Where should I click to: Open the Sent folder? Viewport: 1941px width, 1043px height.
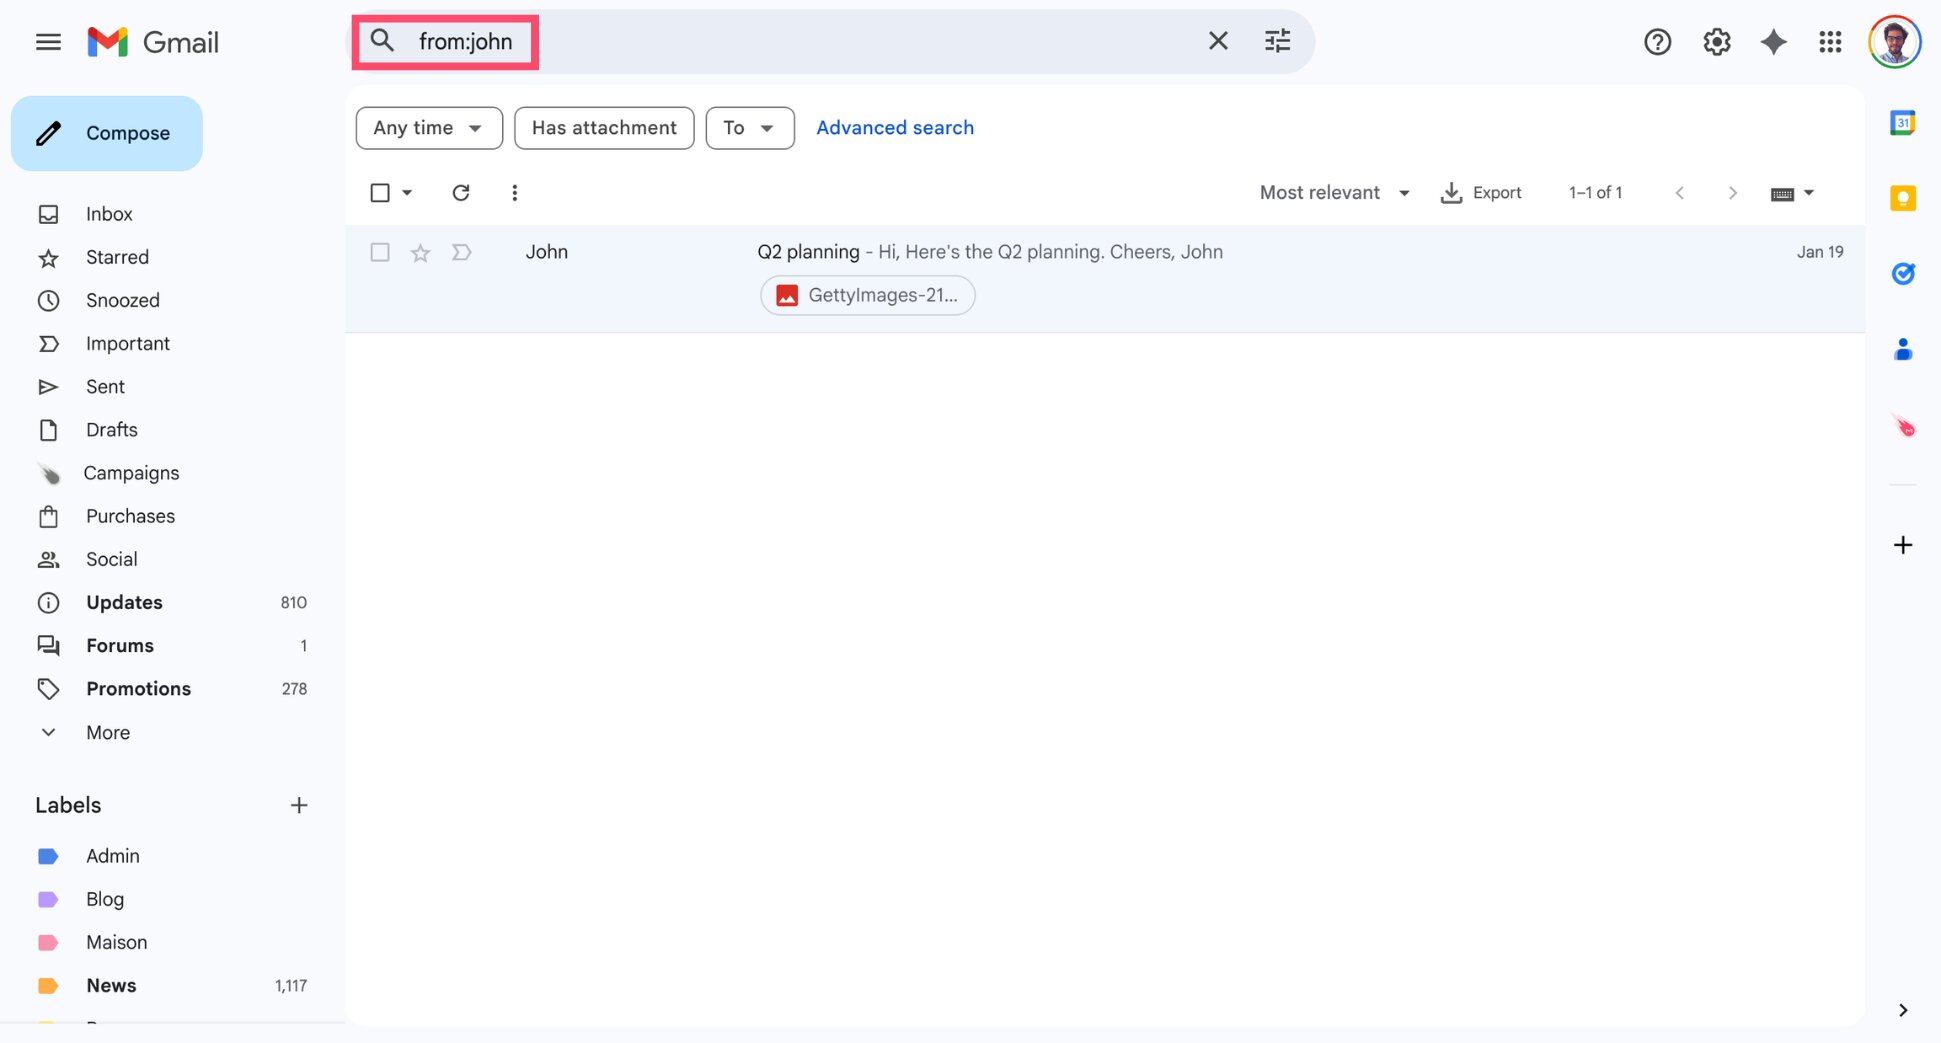[x=105, y=386]
